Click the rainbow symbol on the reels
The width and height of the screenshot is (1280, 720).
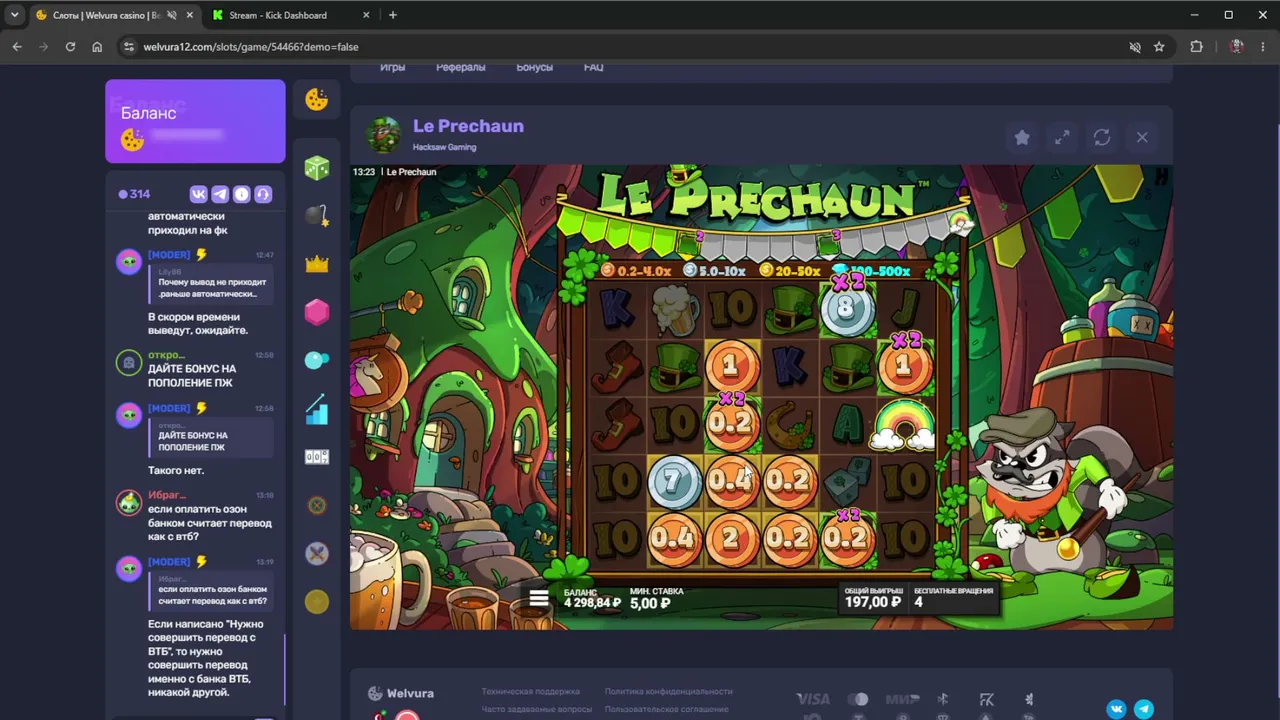(904, 426)
